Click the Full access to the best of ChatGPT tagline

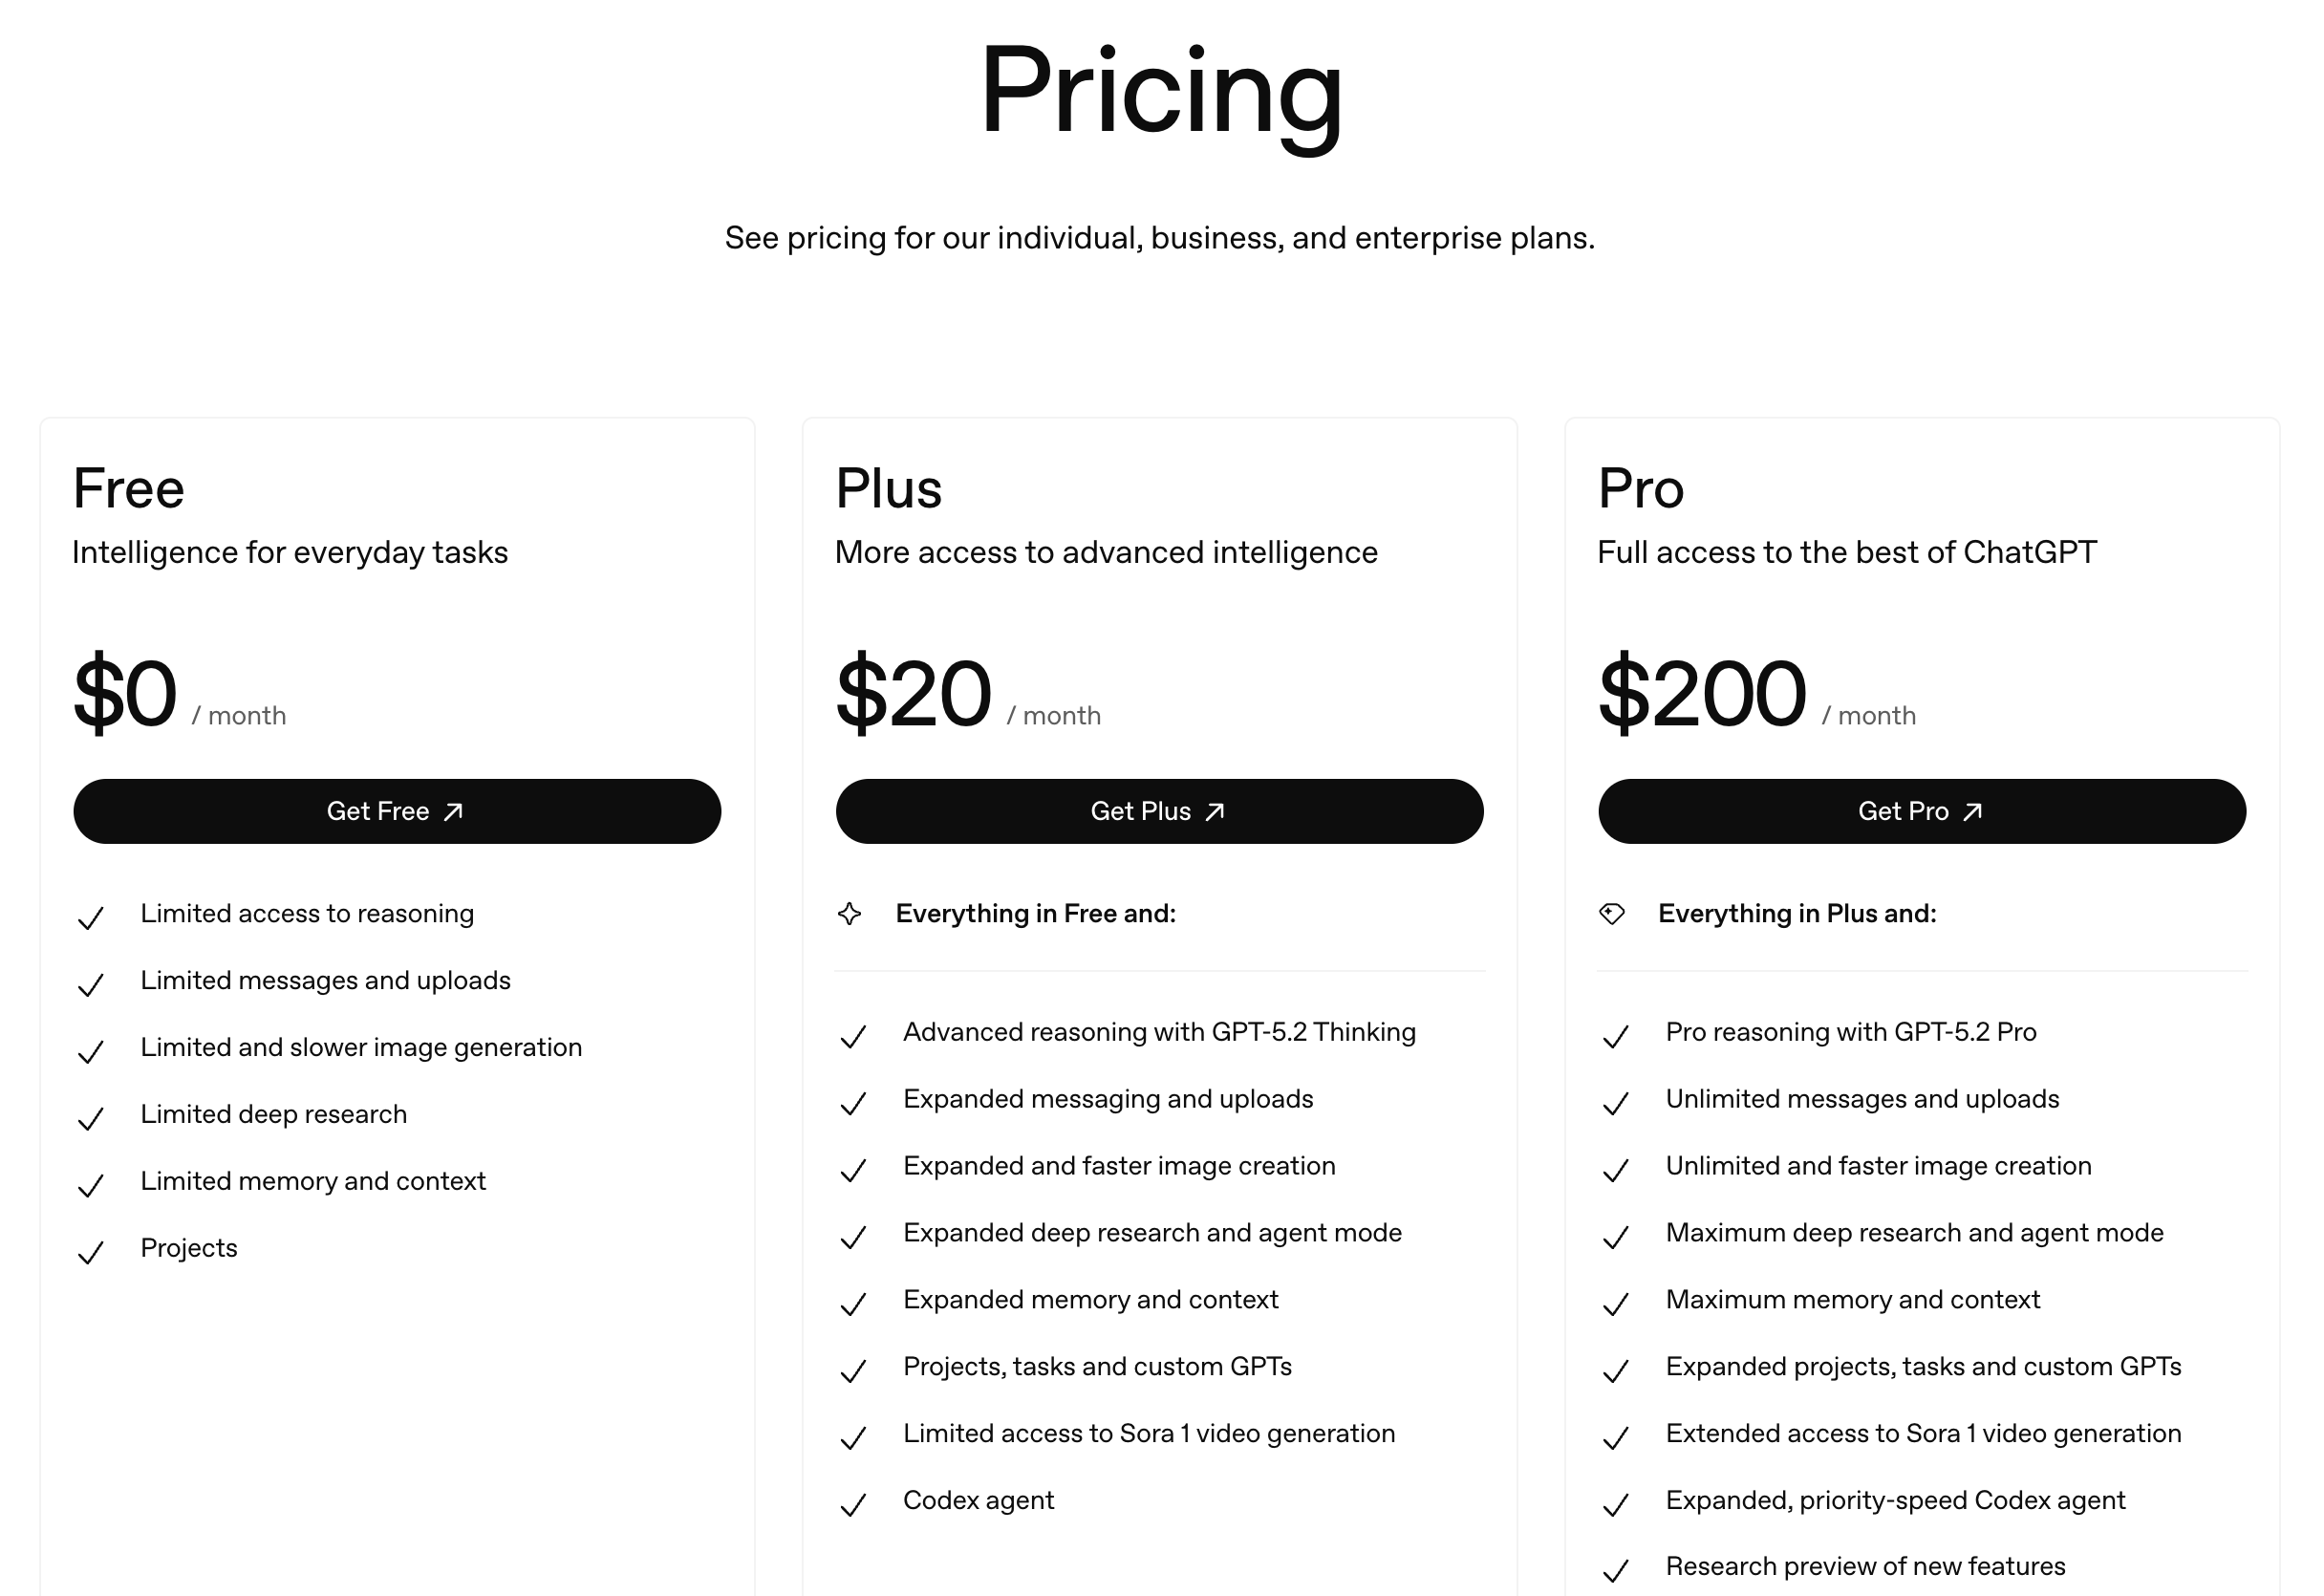pos(1846,553)
